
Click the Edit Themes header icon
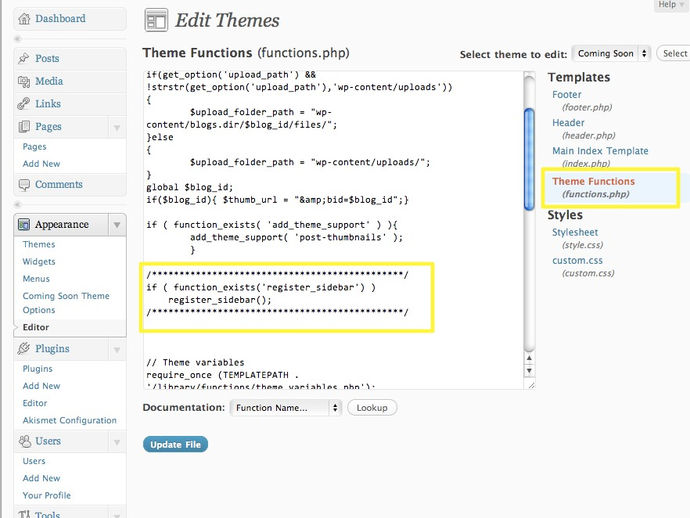click(156, 20)
